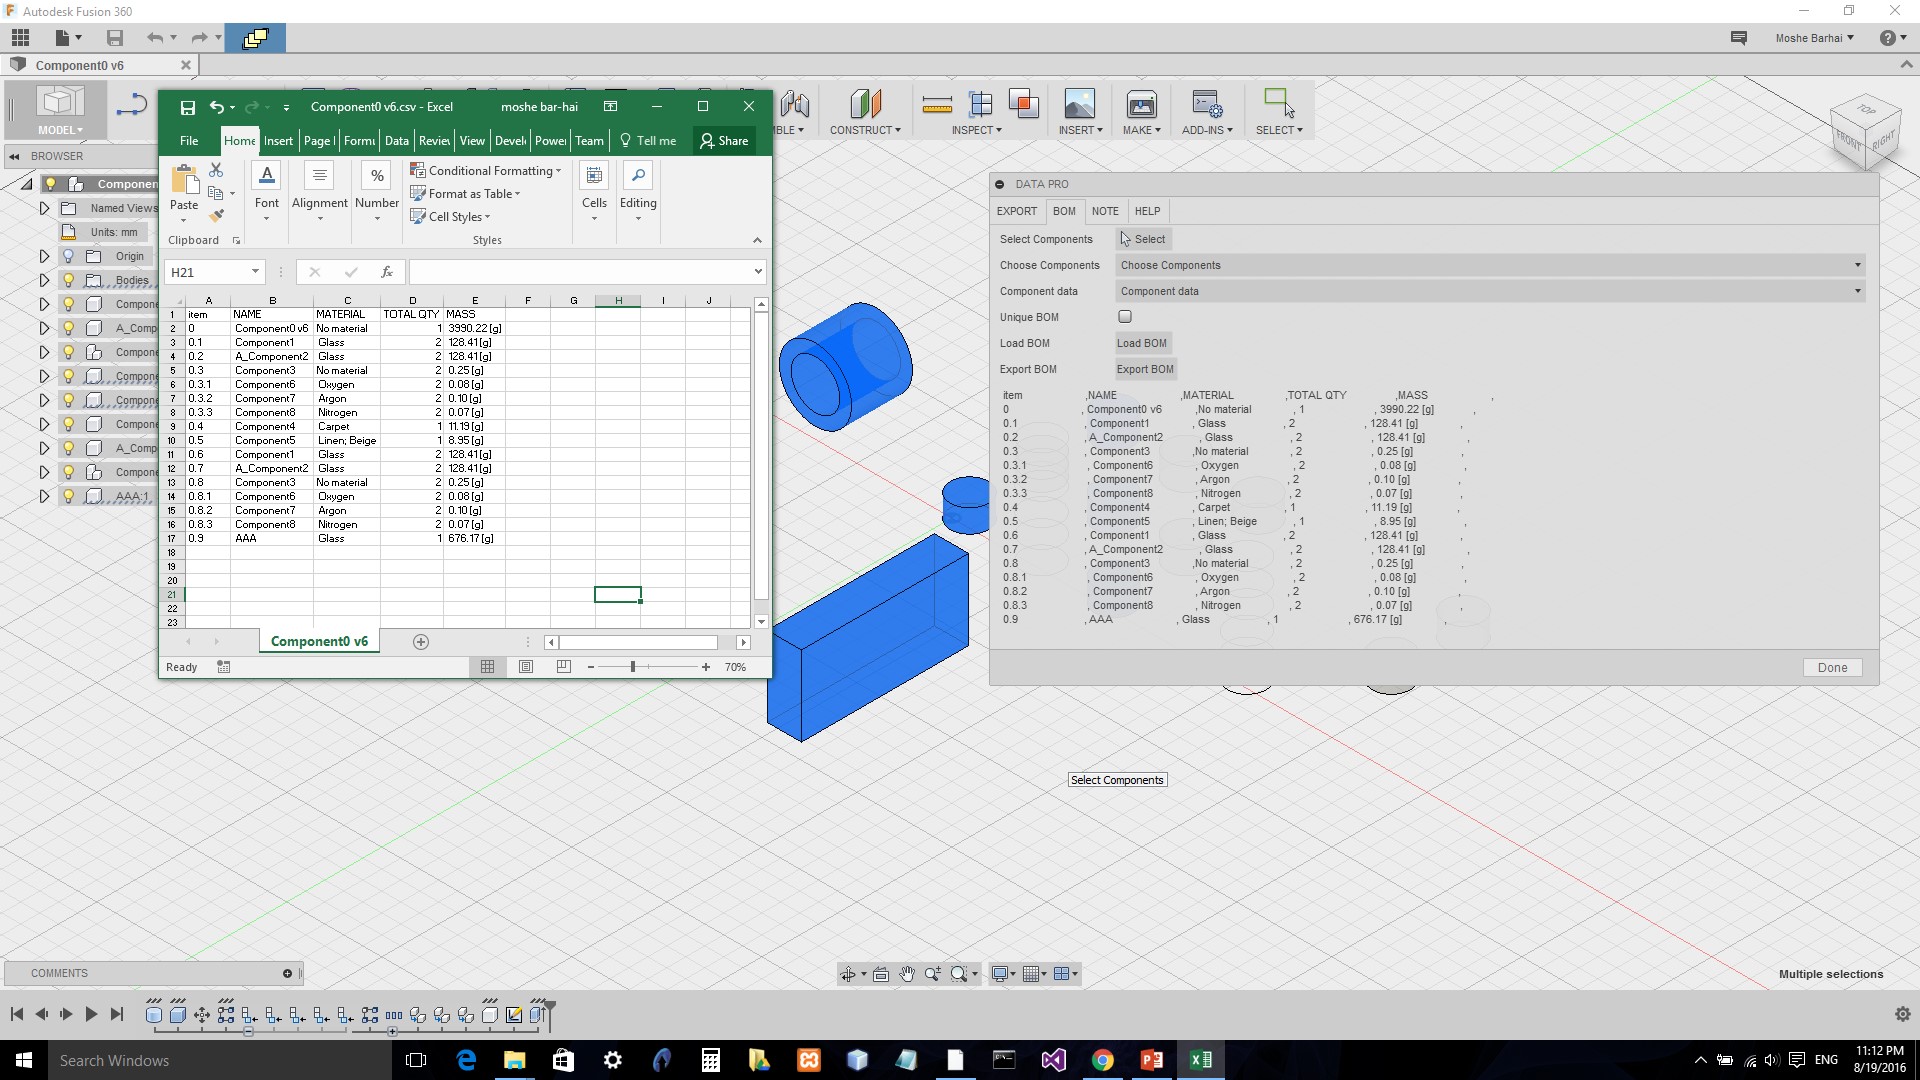The width and height of the screenshot is (1920, 1080).
Task: Enable the Unique BOM checkbox
Action: pyautogui.click(x=1125, y=317)
